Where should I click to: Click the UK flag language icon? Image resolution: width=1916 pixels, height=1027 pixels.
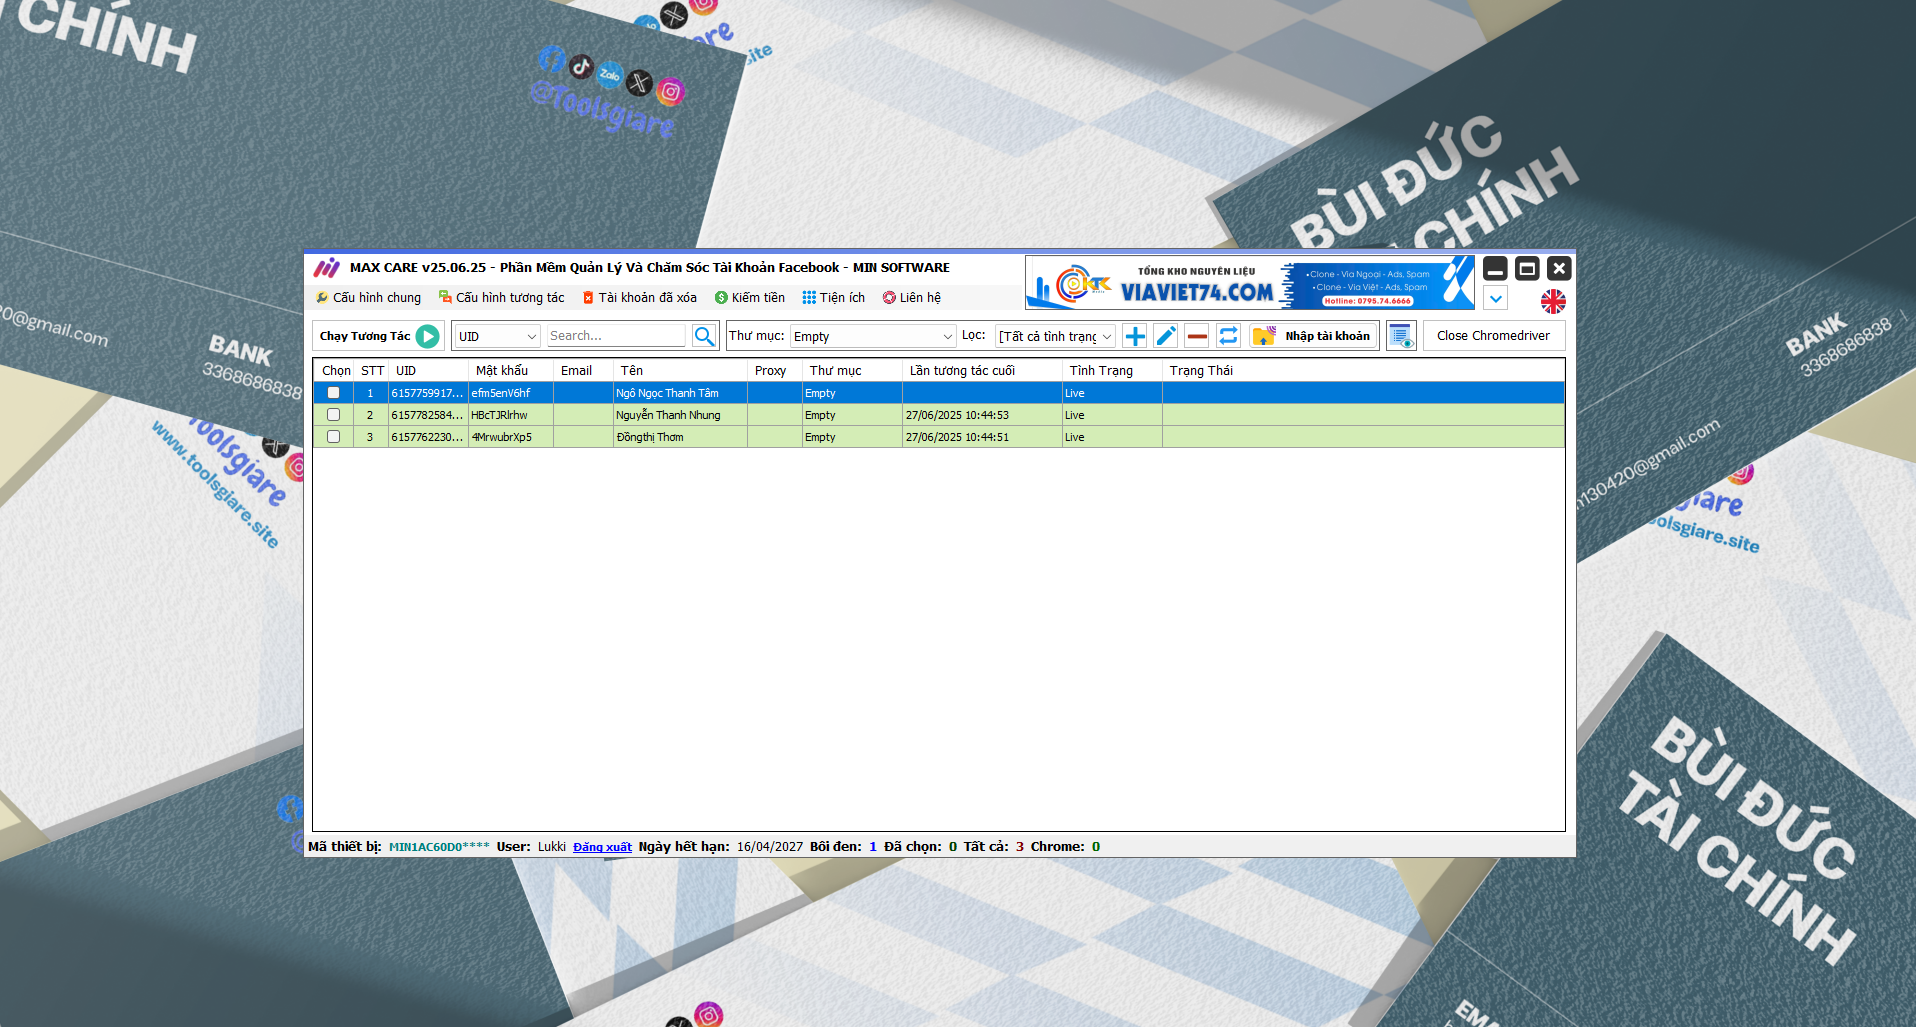tap(1553, 301)
